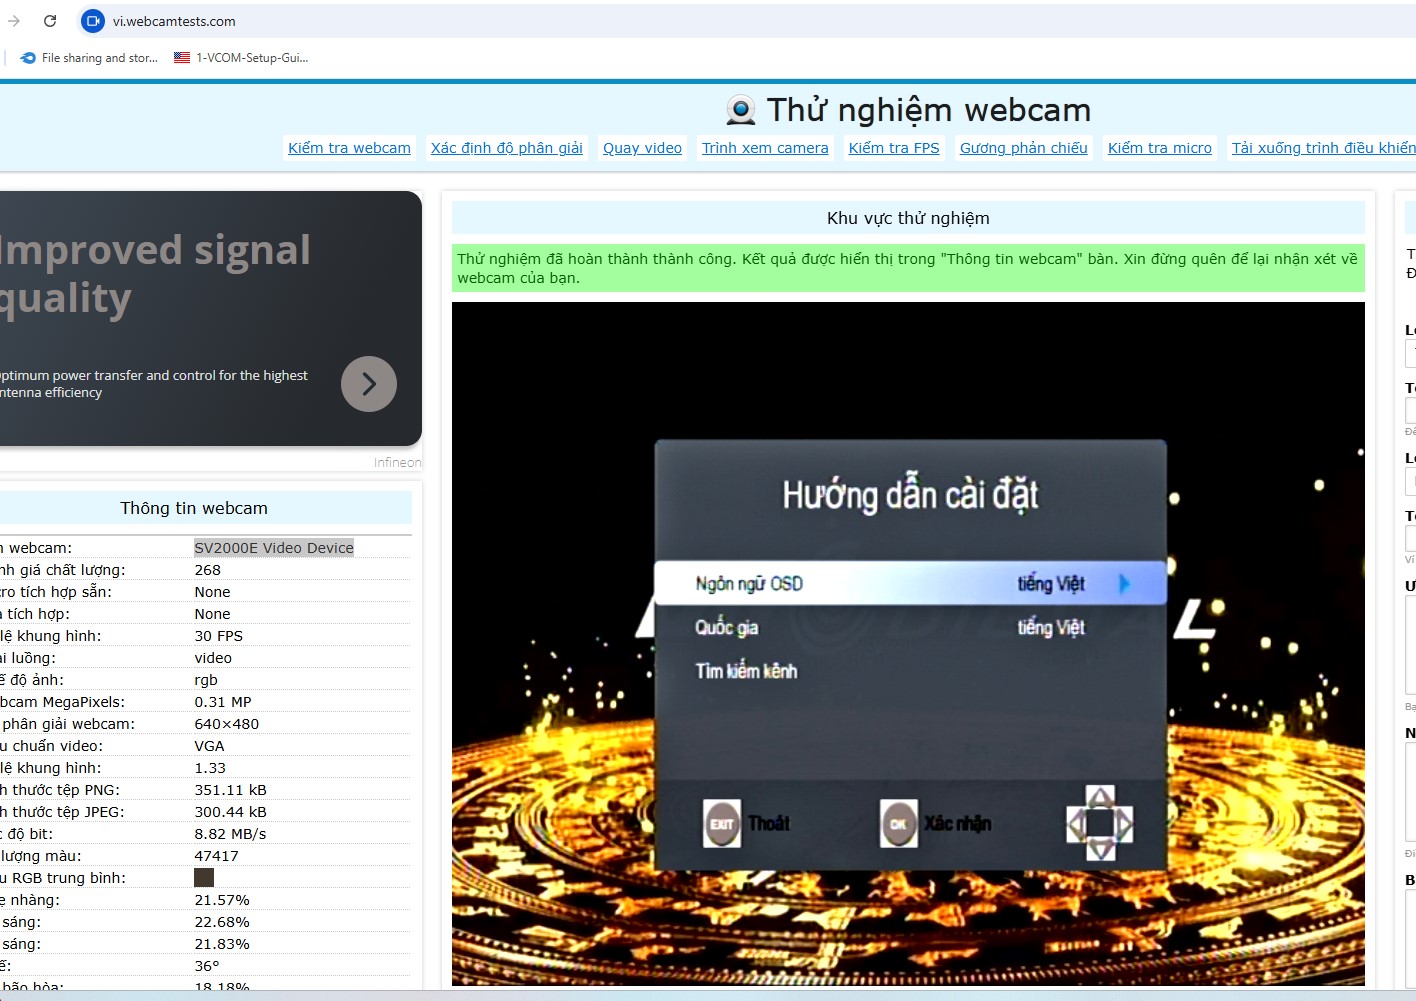Click the average RGB color swatch
The height and width of the screenshot is (1001, 1416).
point(204,878)
